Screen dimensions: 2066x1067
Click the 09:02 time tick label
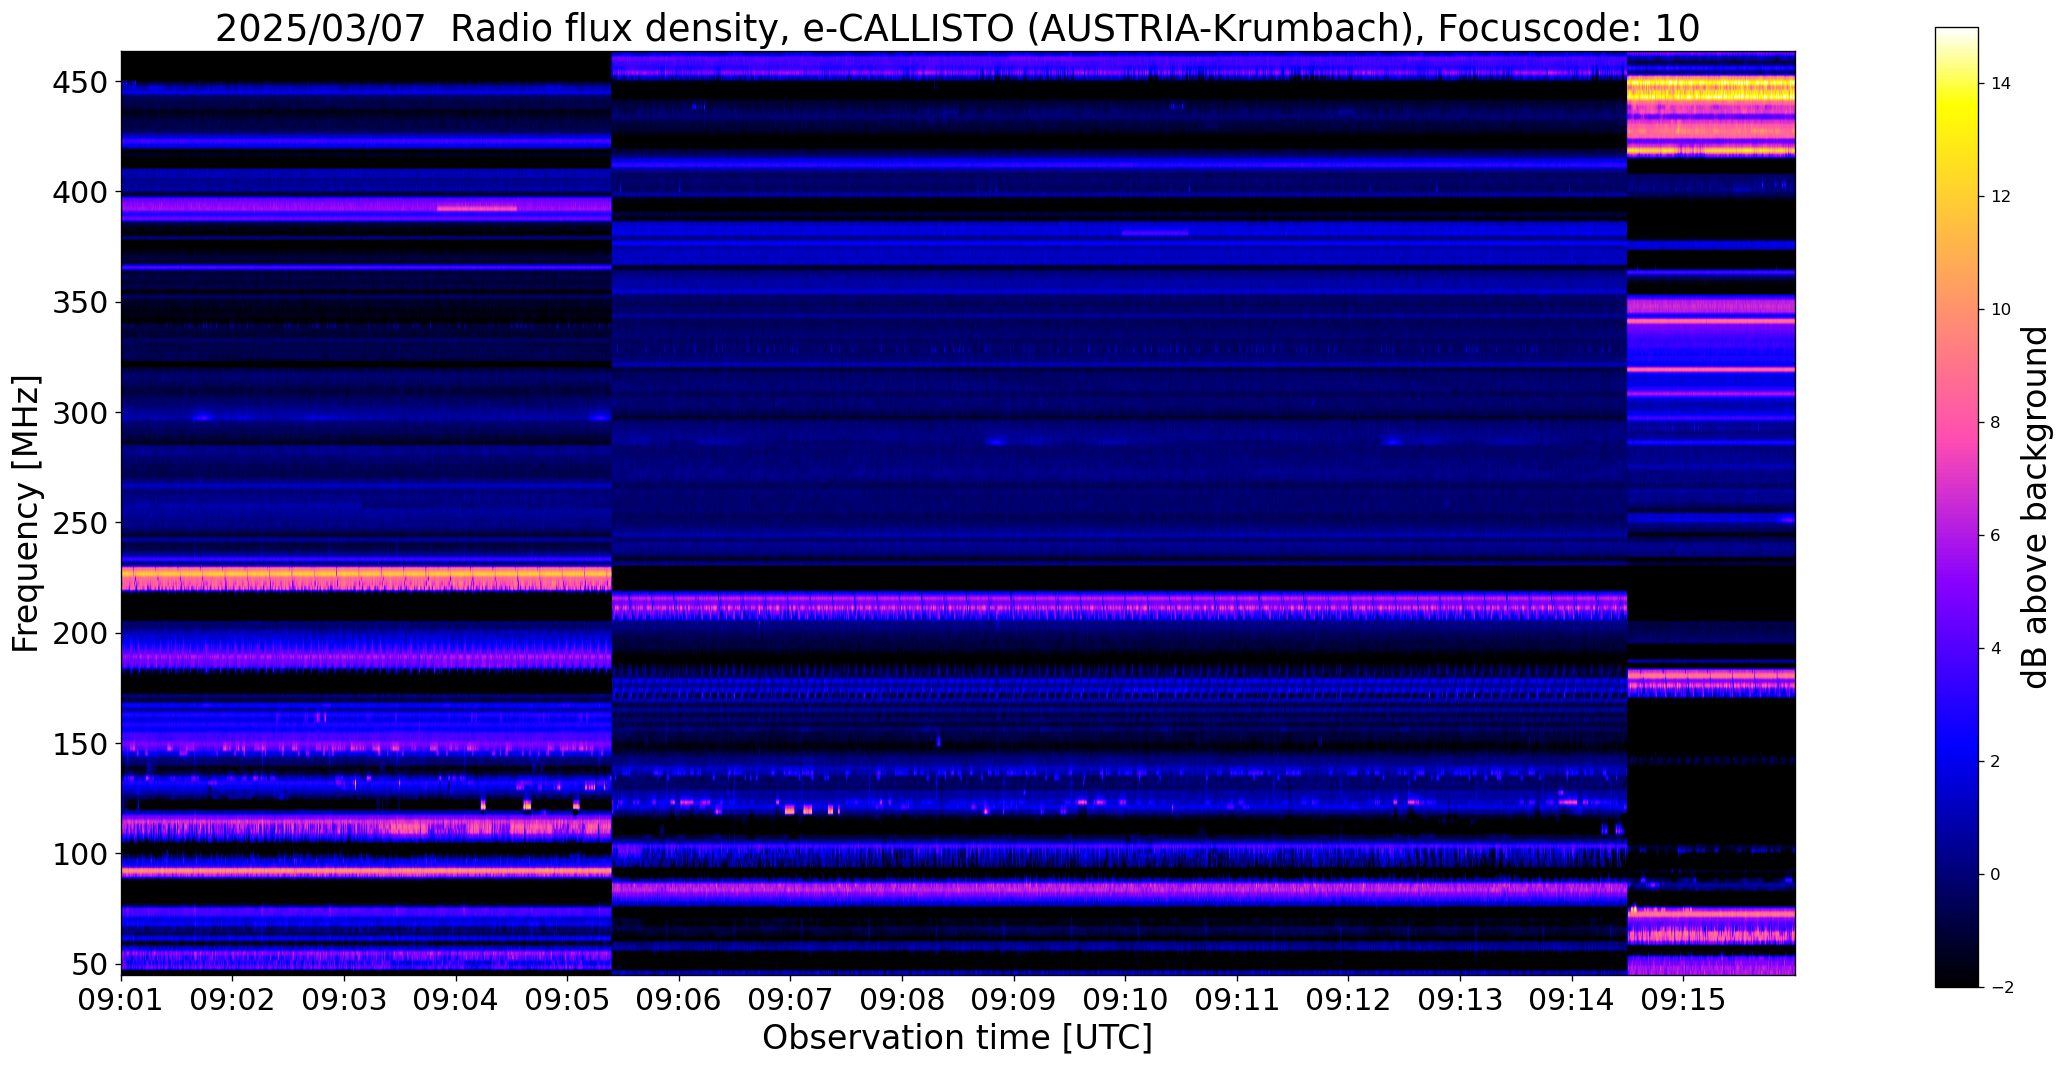(233, 999)
